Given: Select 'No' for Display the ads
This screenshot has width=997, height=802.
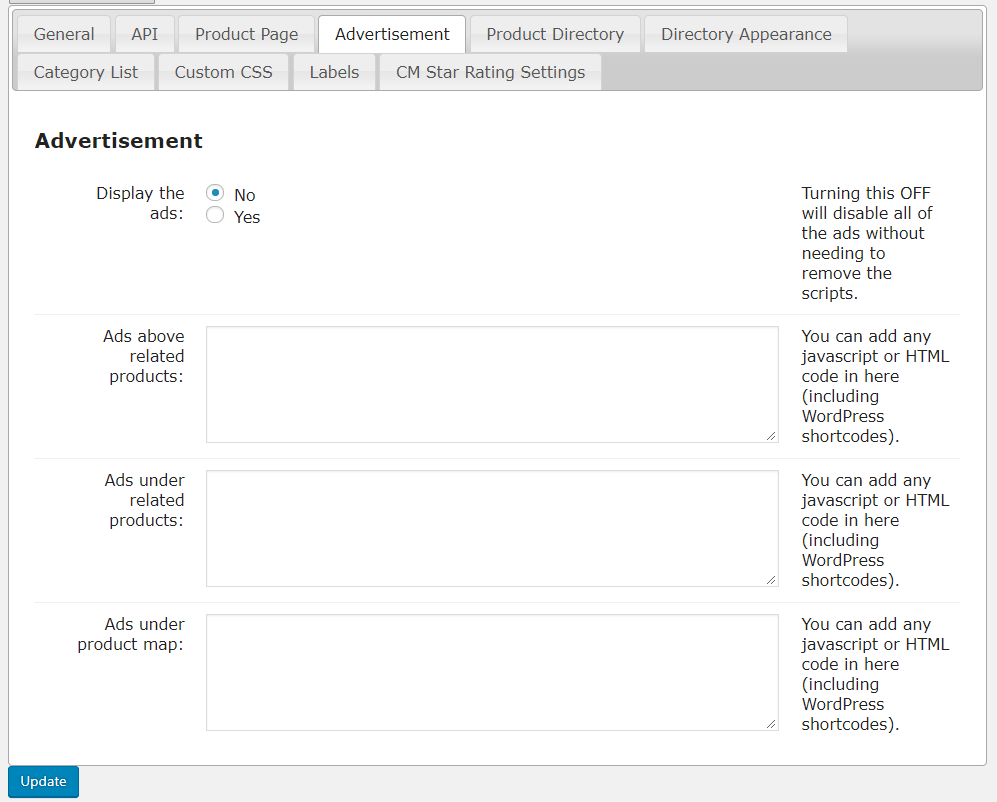Looking at the screenshot, I should [215, 193].
